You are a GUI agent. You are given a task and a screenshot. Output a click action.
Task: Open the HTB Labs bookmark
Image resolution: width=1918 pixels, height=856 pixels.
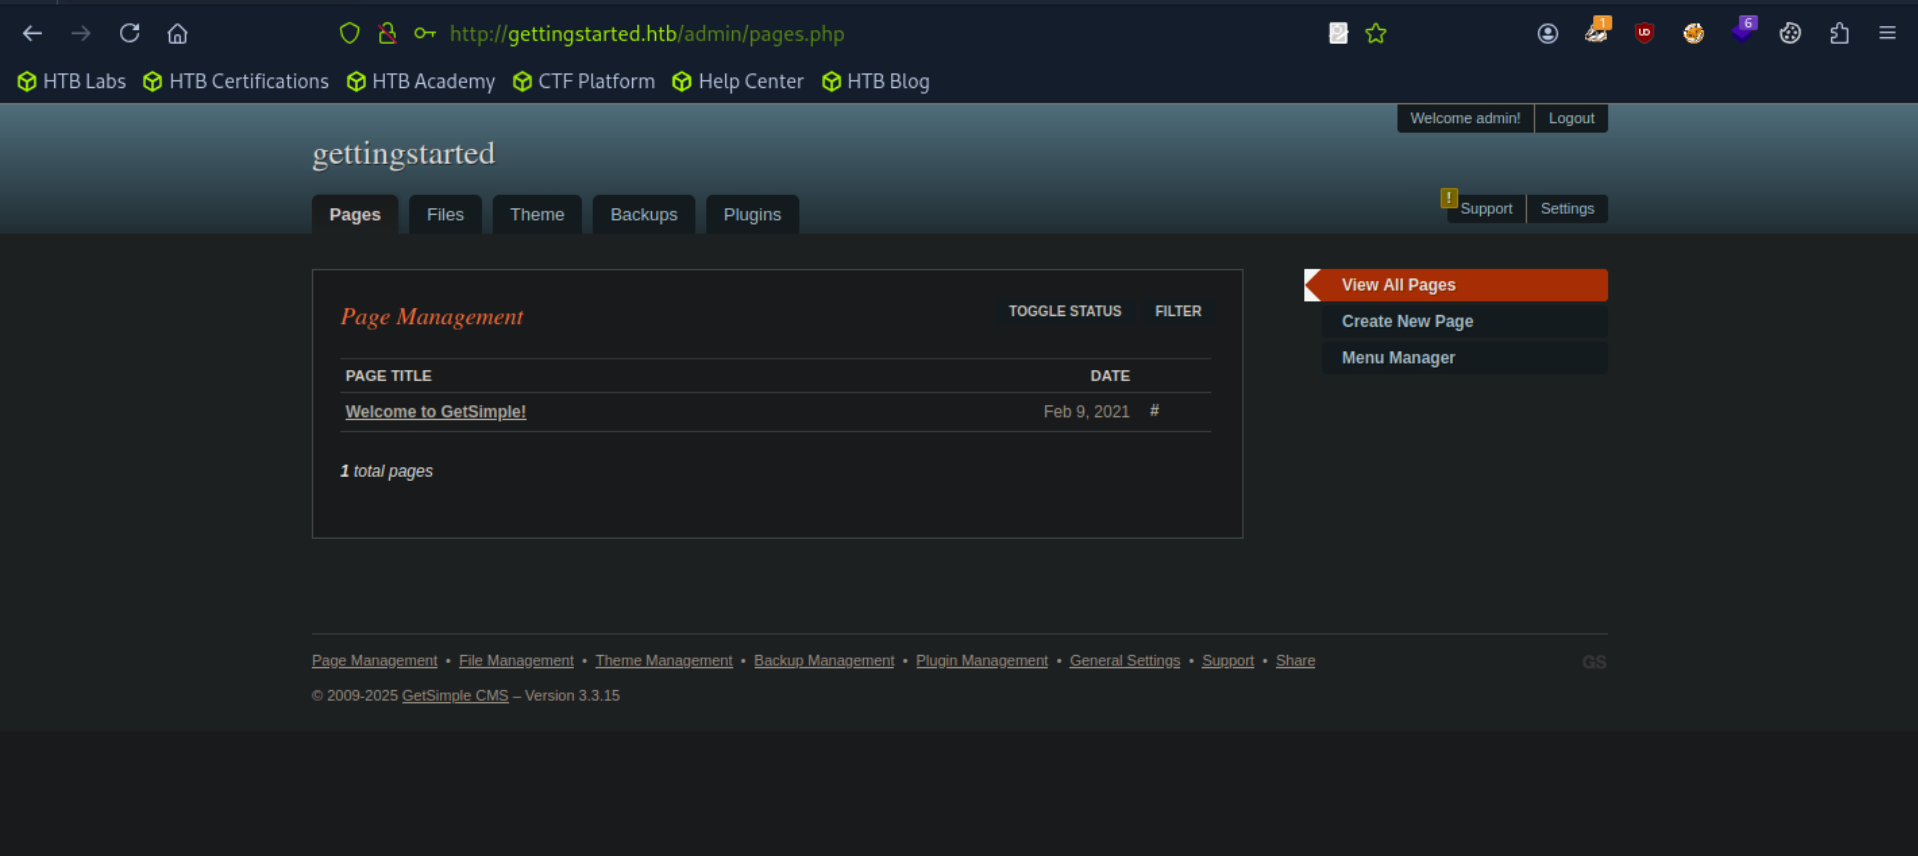click(x=72, y=82)
